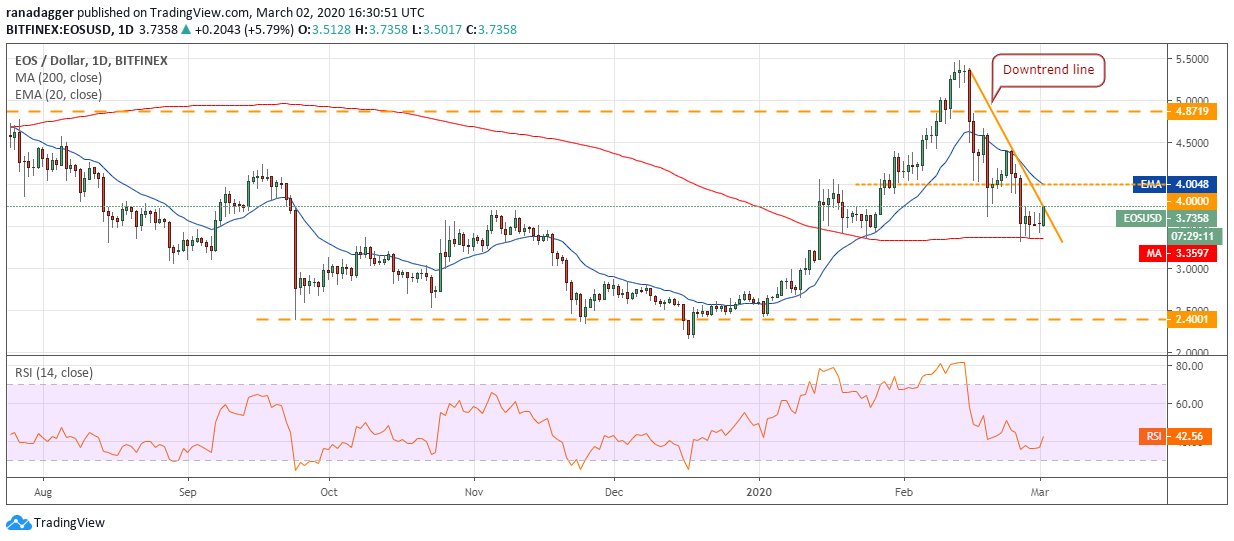The height and width of the screenshot is (541, 1234).
Task: Click the 4.5000 price axis label
Action: click(x=1192, y=143)
